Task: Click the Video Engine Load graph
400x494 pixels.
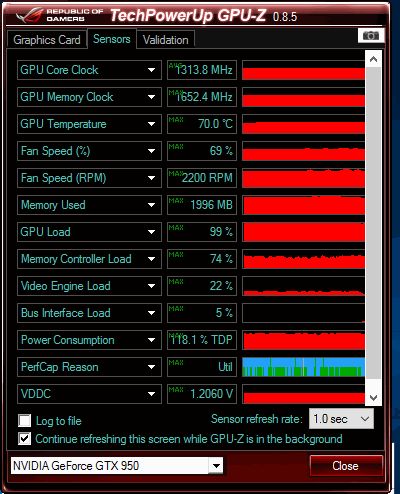Action: [x=303, y=286]
